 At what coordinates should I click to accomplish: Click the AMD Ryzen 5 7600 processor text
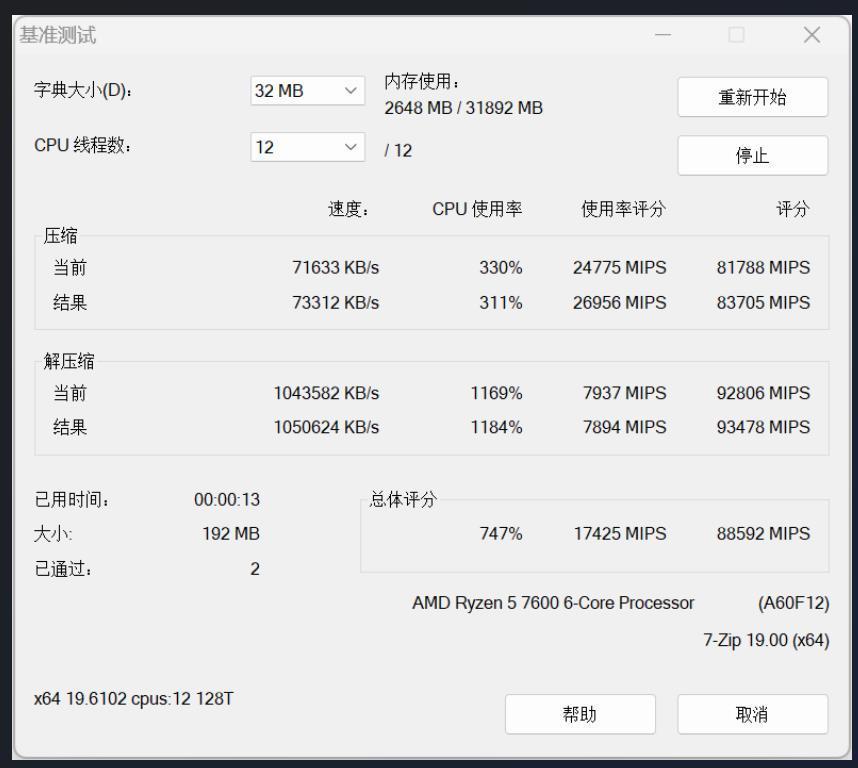coord(552,603)
